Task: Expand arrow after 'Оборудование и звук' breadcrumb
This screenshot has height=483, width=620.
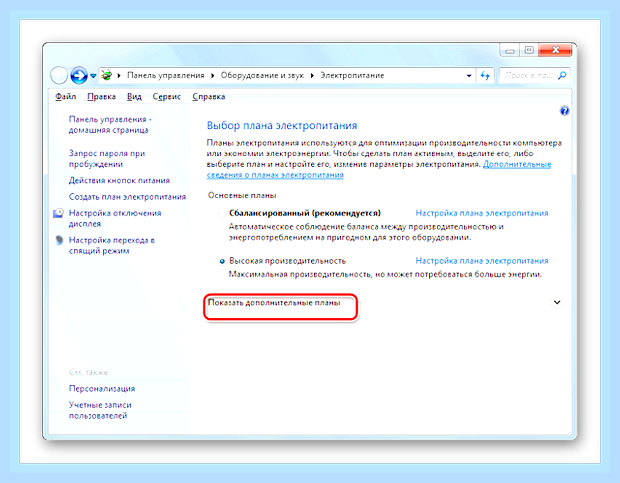Action: (312, 75)
